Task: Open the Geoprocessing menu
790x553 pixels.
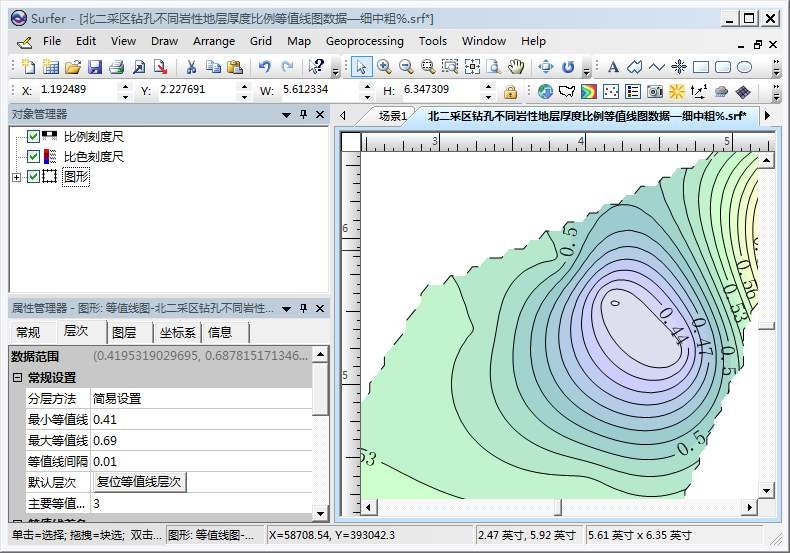Action: point(364,41)
